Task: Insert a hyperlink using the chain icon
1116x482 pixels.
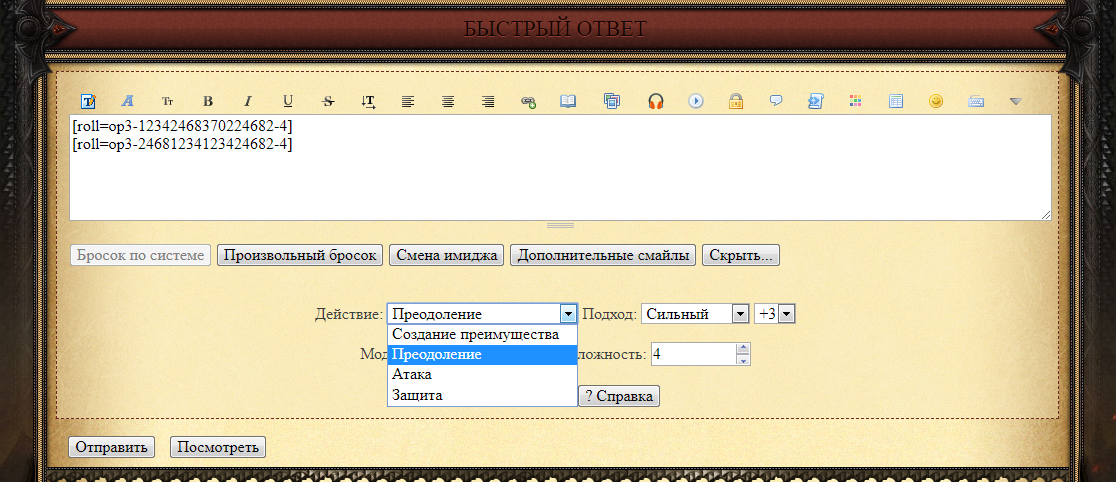Action: pyautogui.click(x=528, y=101)
